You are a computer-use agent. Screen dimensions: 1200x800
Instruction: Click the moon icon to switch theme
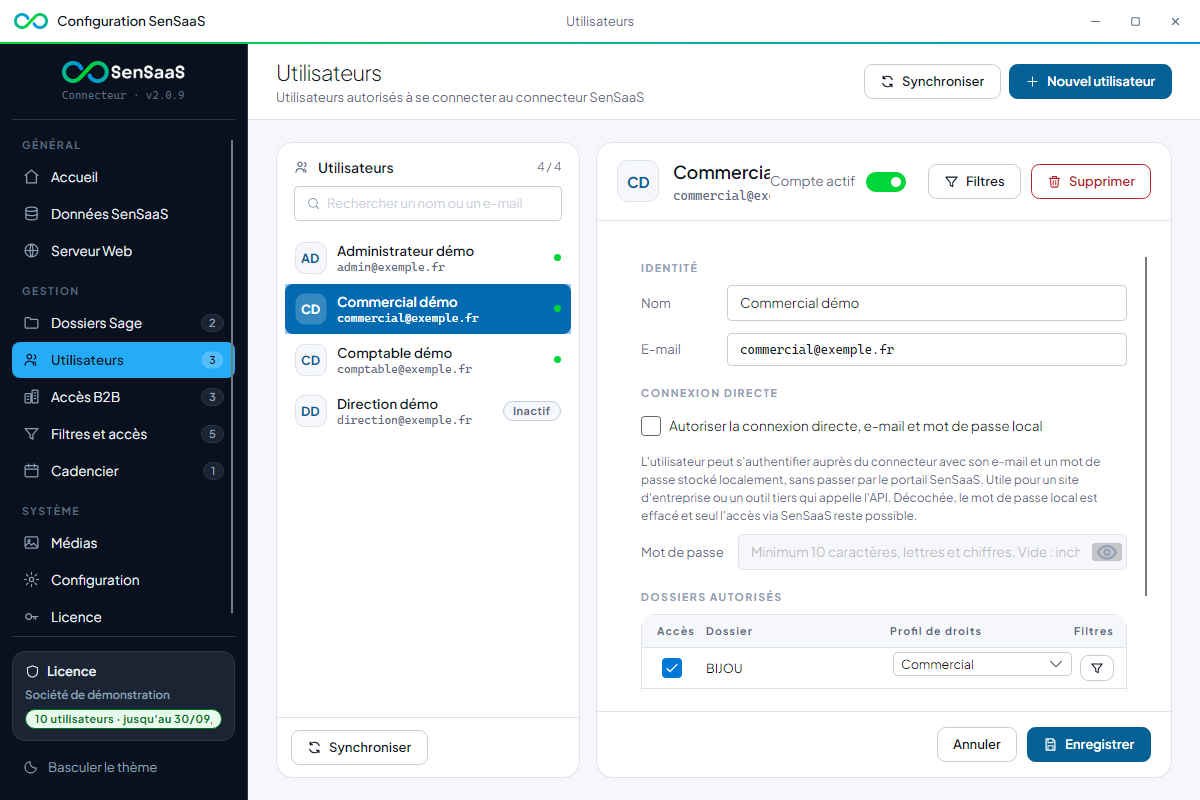(32, 767)
